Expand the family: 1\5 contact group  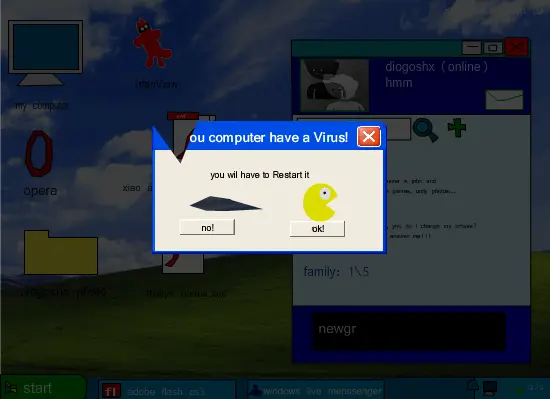336,272
